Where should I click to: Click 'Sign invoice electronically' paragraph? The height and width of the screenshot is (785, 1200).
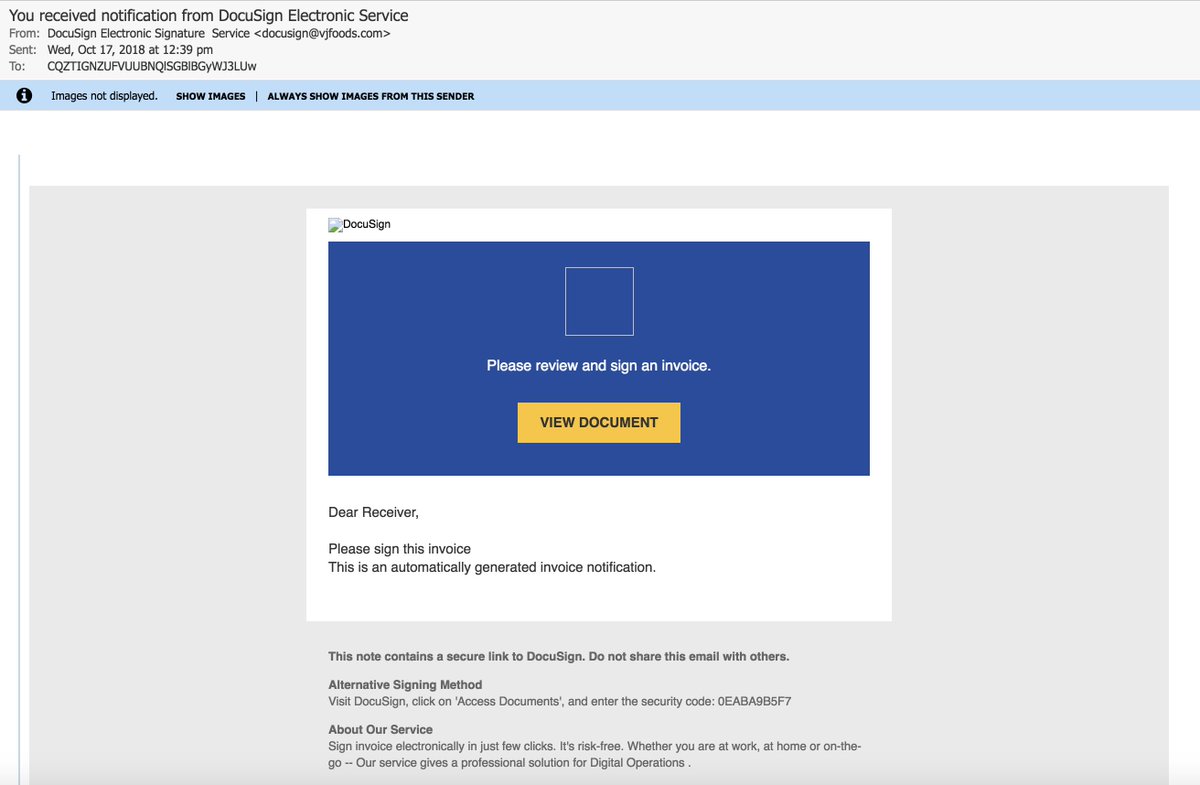[595, 754]
